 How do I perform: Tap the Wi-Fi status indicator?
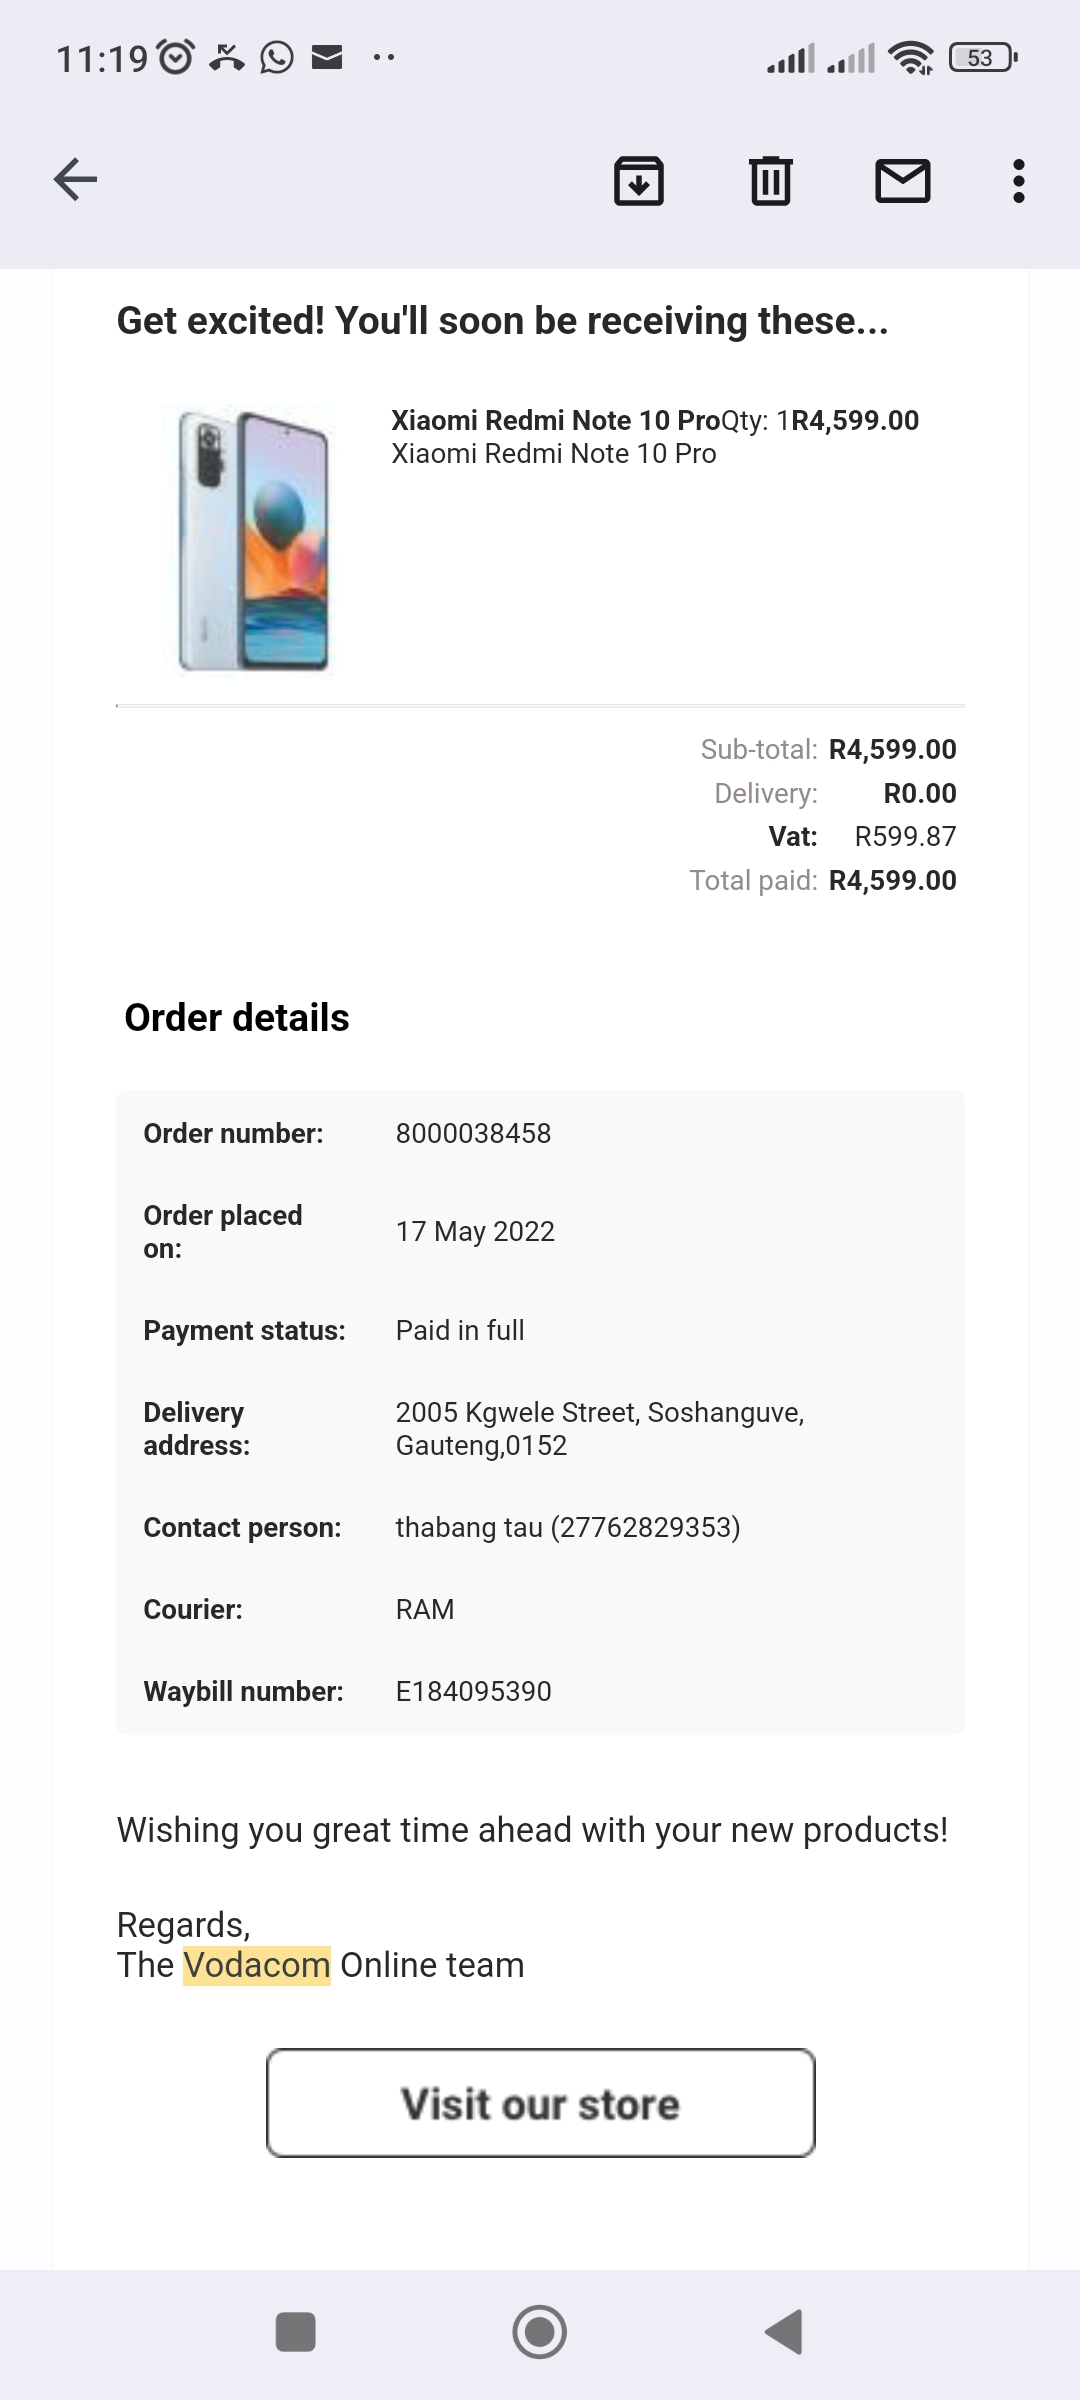(x=911, y=56)
